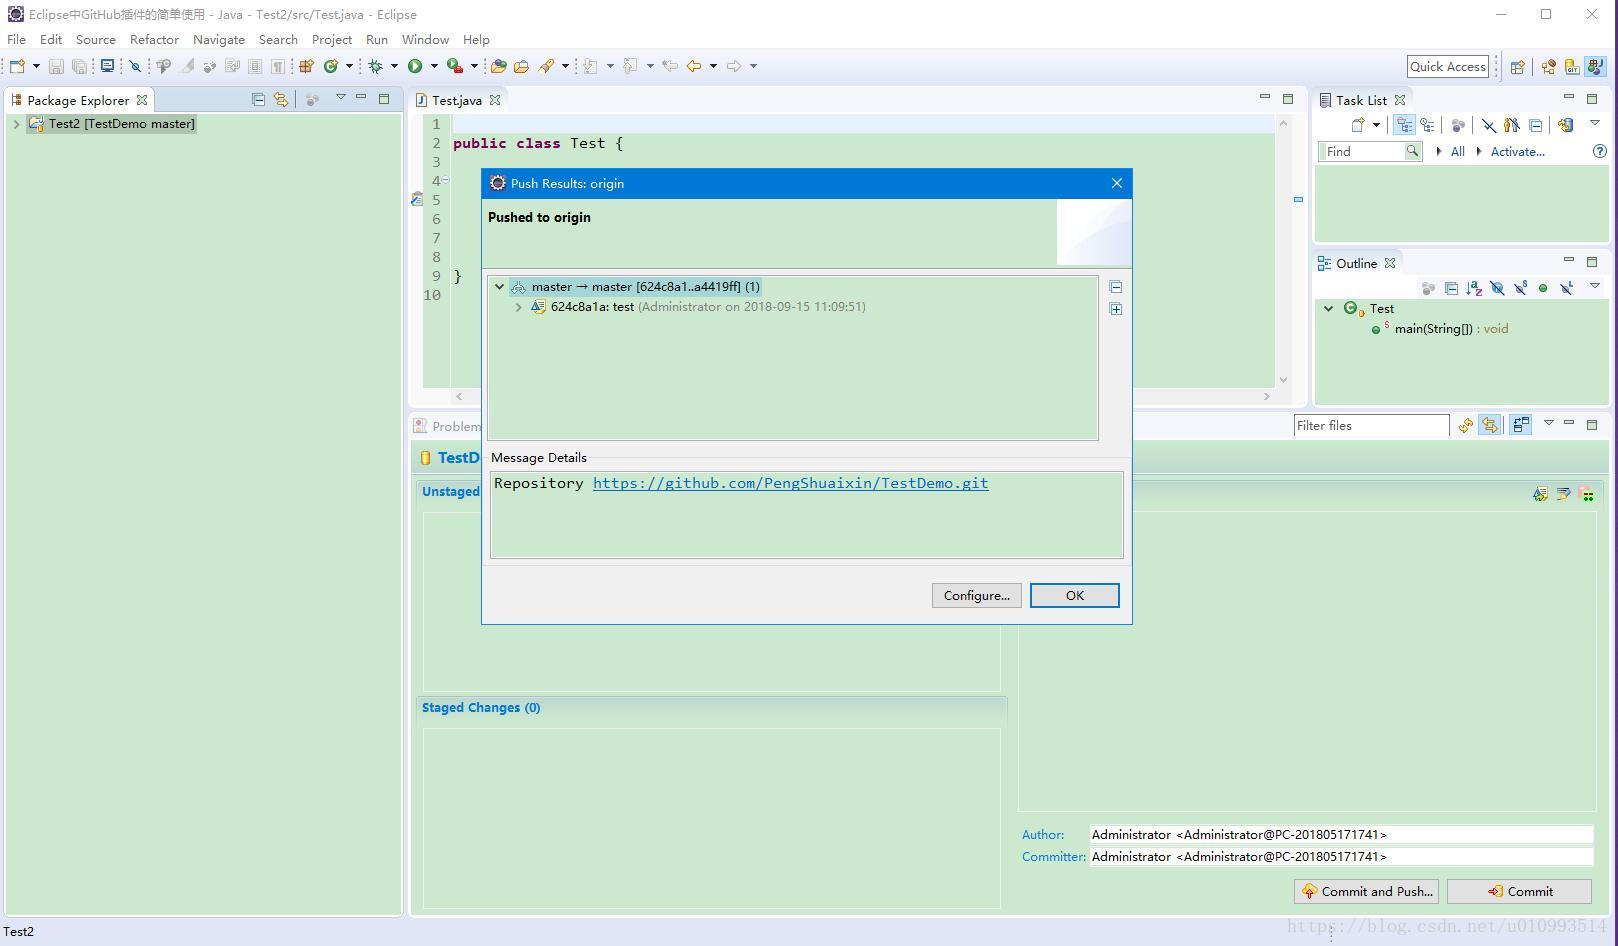
Task: Click Collapse All in Package Explorer
Action: point(258,99)
